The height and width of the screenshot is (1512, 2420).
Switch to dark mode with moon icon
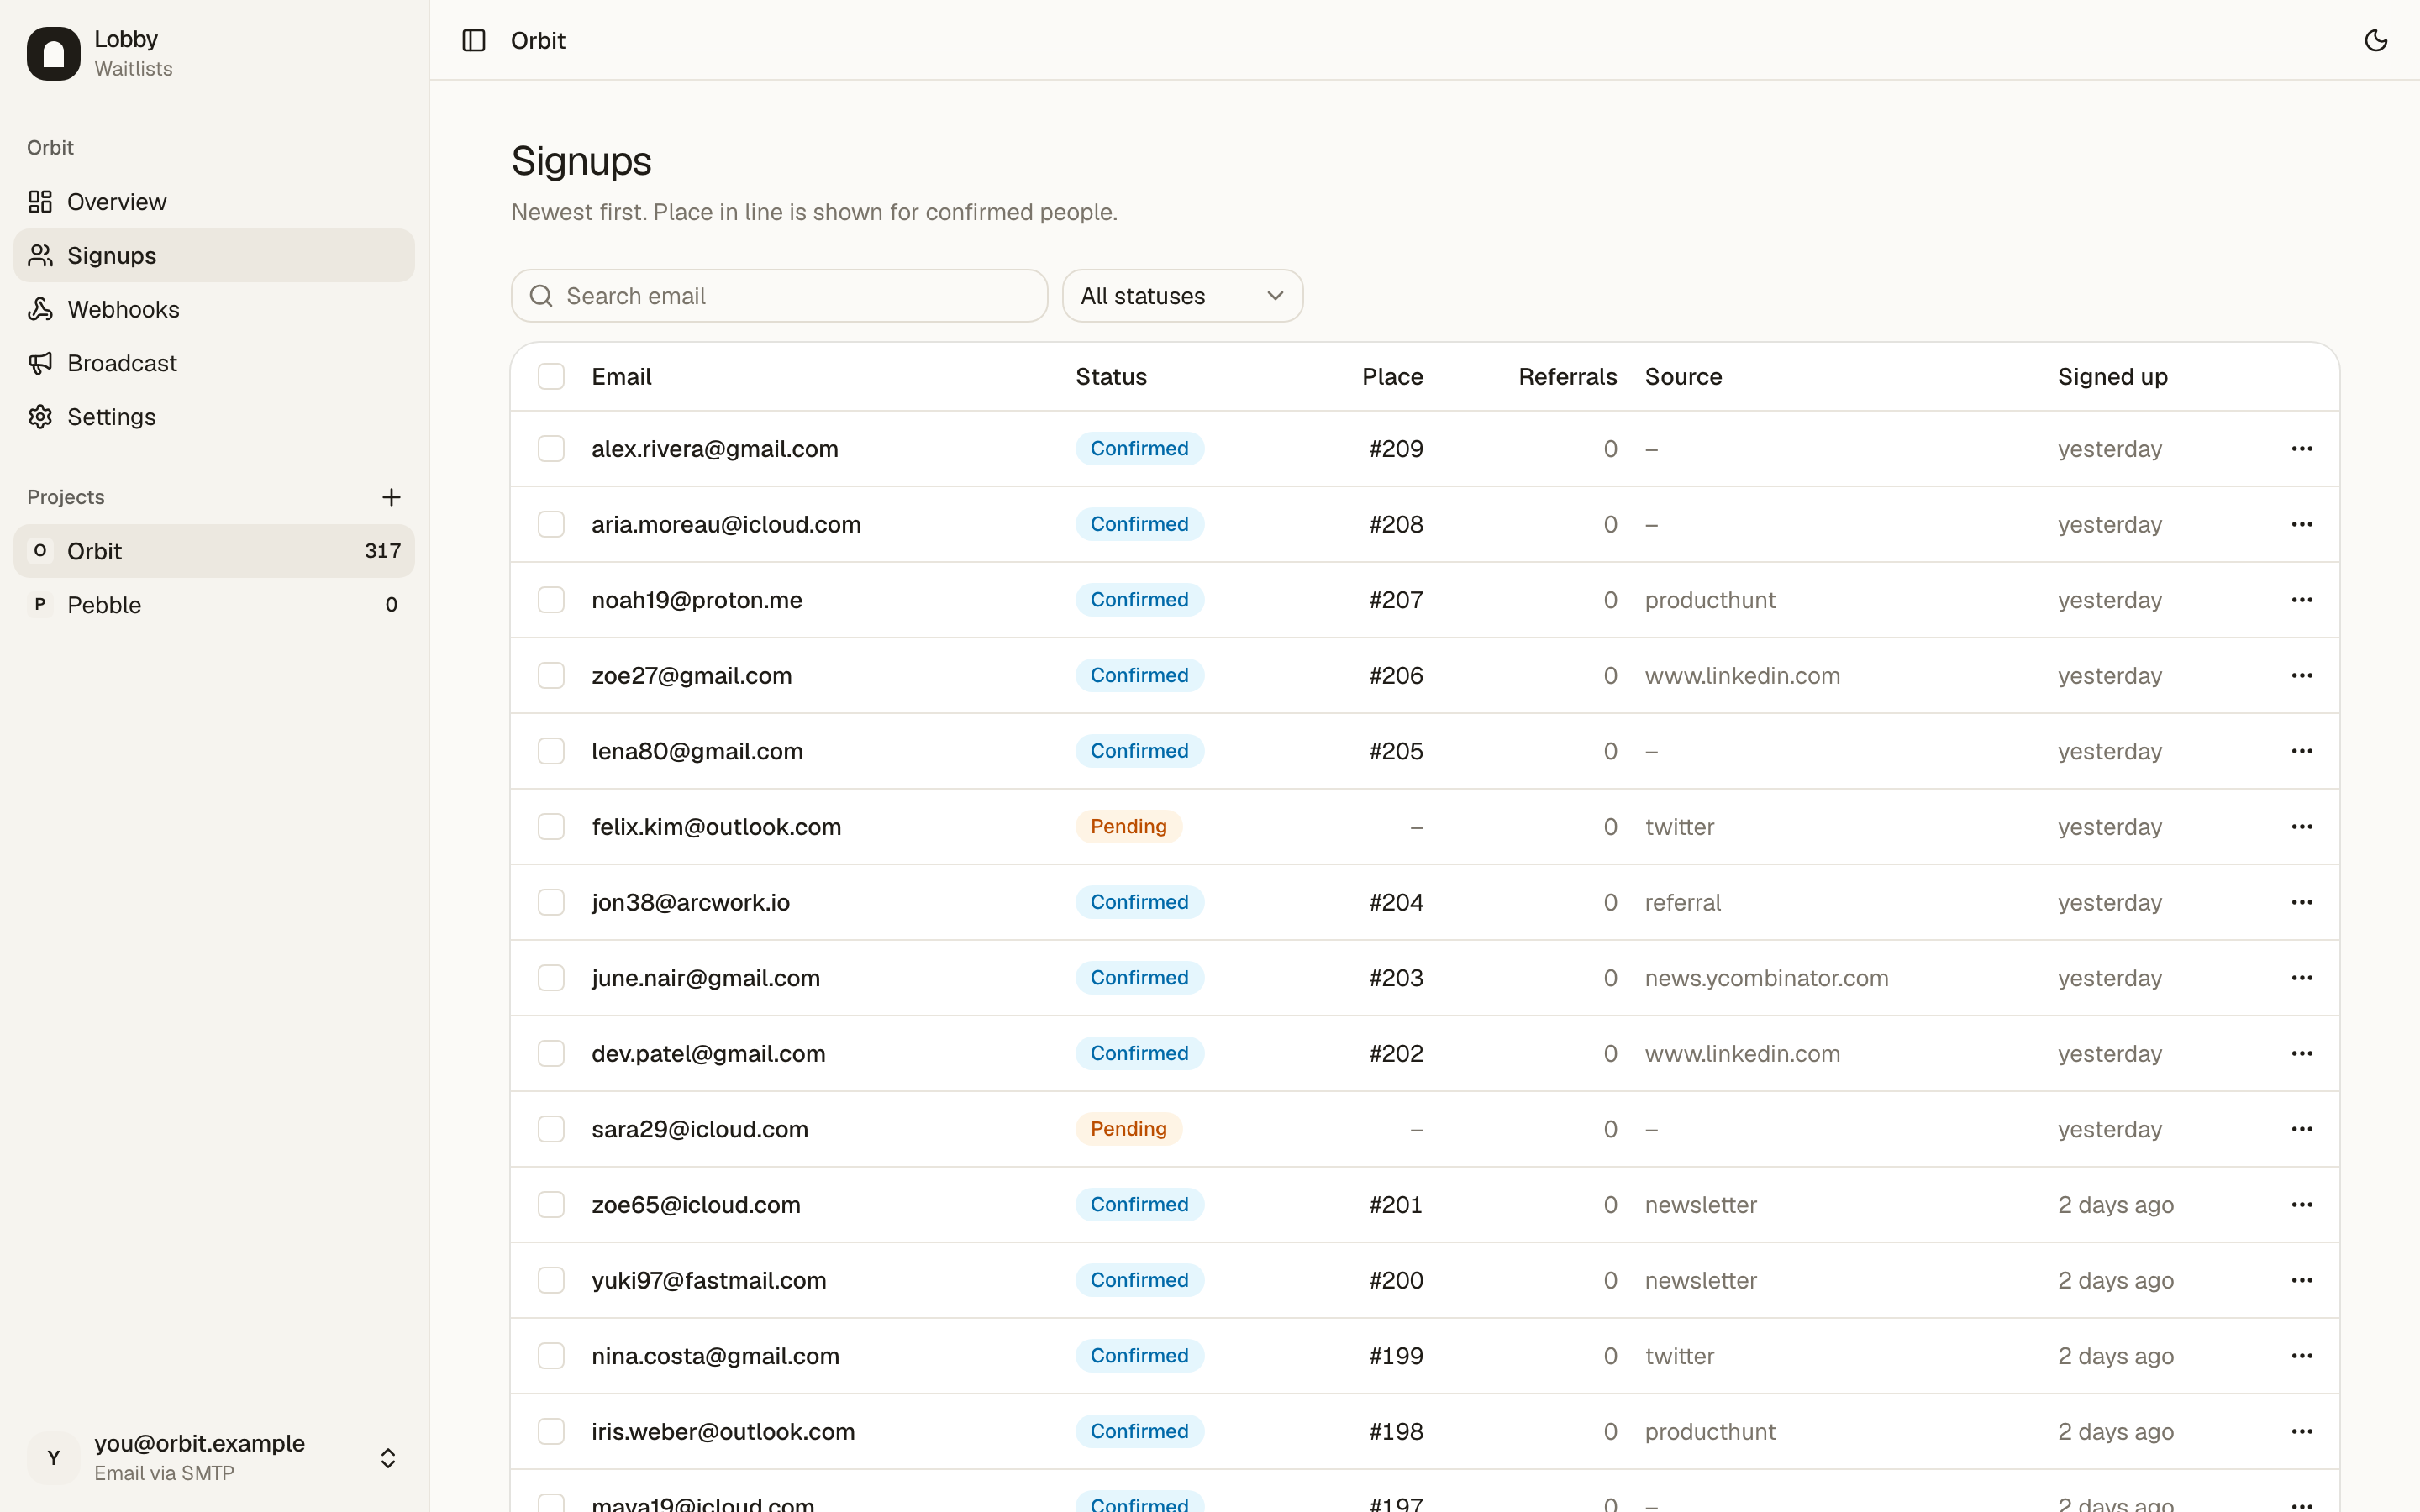2376,40
